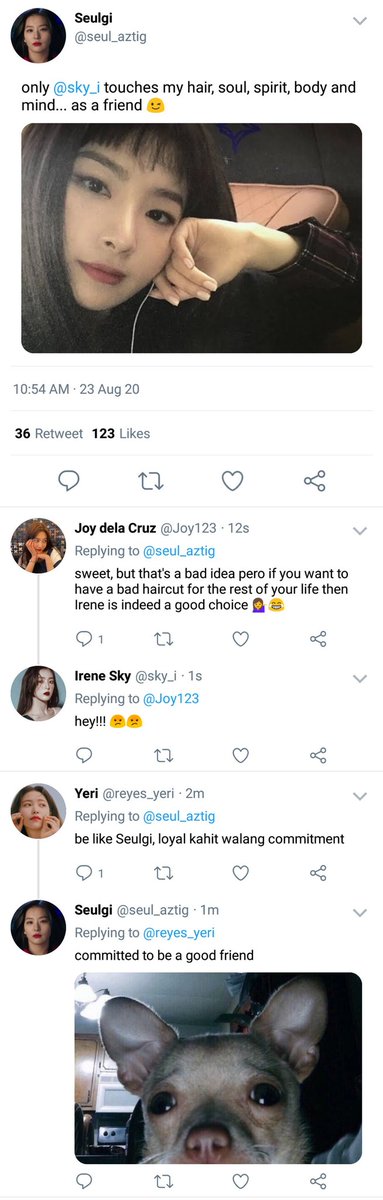Like Joy dela Cruz's reply
This screenshot has width=383, height=1200.
240,638
